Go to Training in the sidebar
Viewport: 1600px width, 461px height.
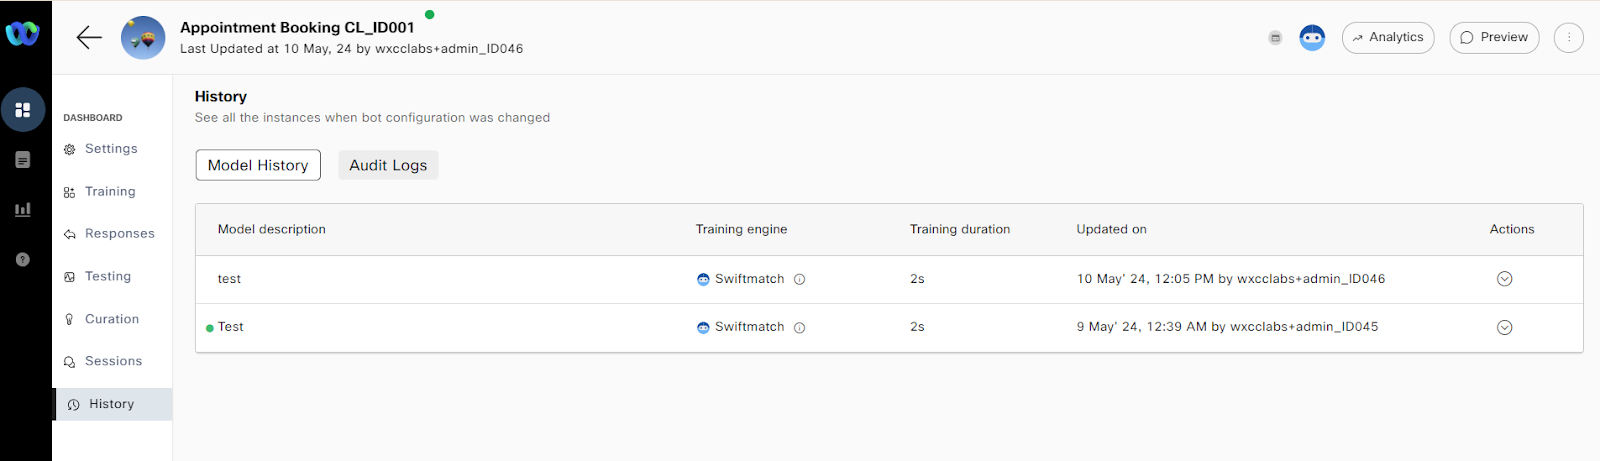[109, 192]
